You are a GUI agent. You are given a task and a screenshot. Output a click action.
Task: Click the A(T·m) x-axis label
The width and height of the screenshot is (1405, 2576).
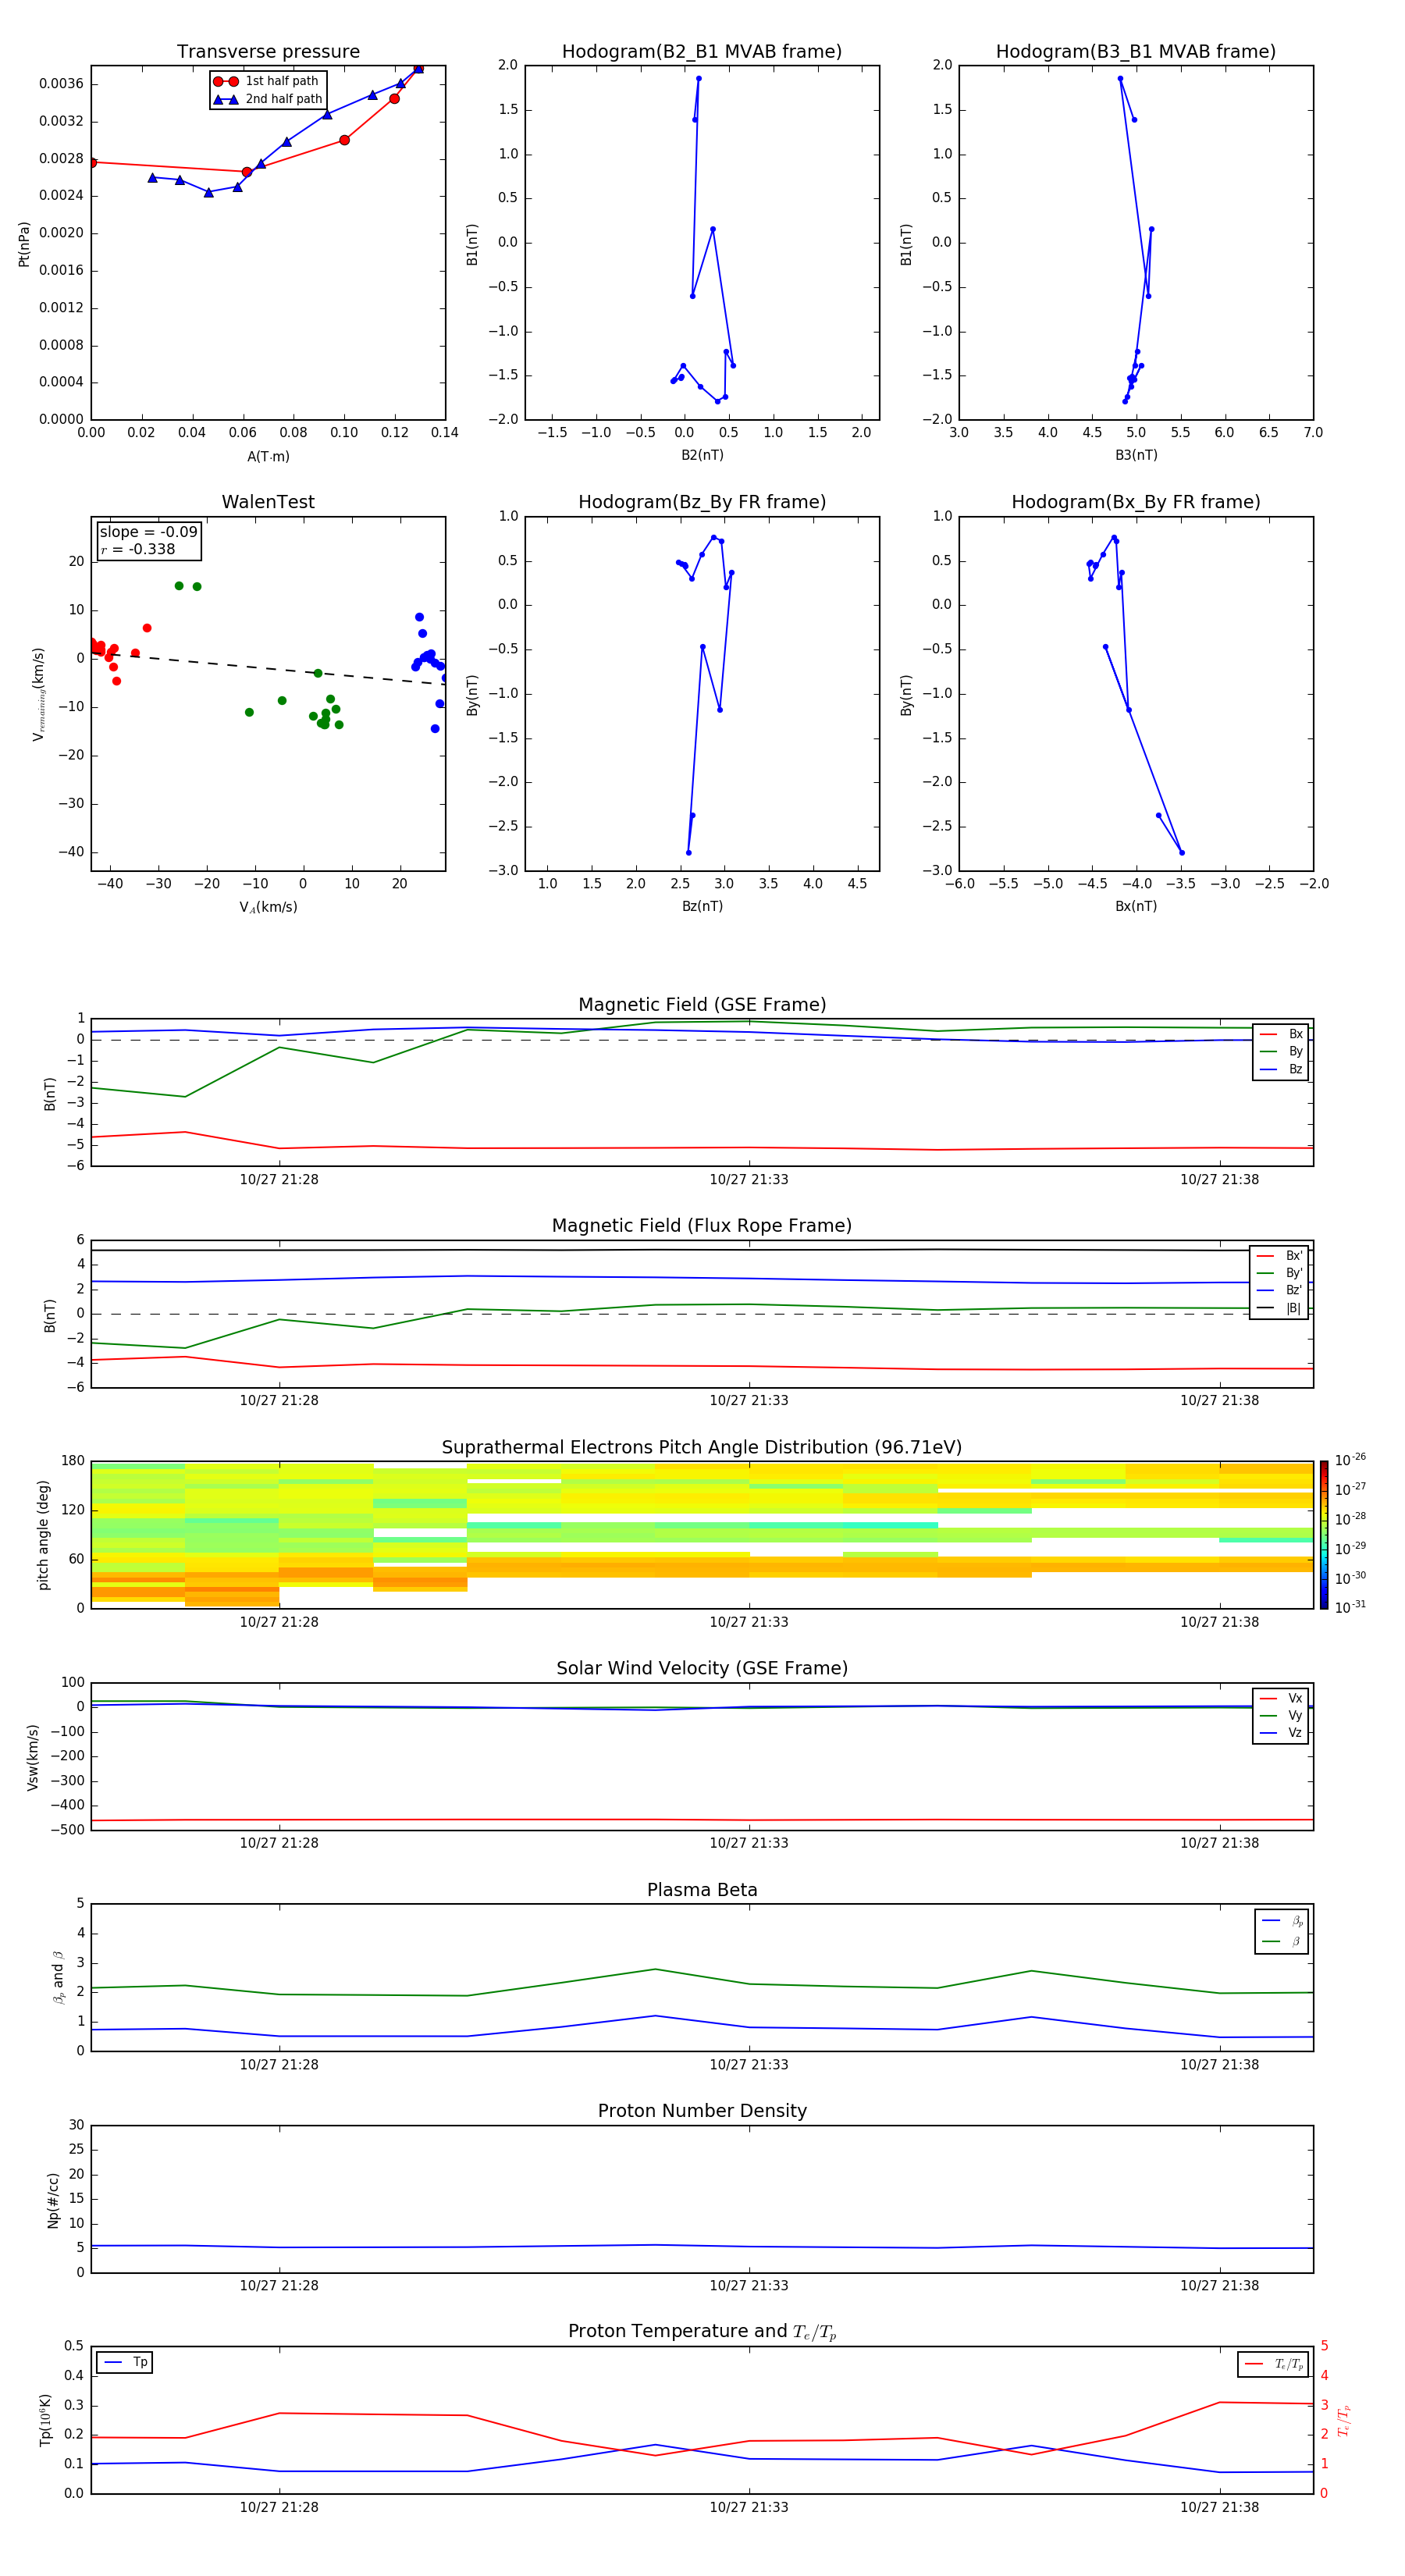pos(268,456)
